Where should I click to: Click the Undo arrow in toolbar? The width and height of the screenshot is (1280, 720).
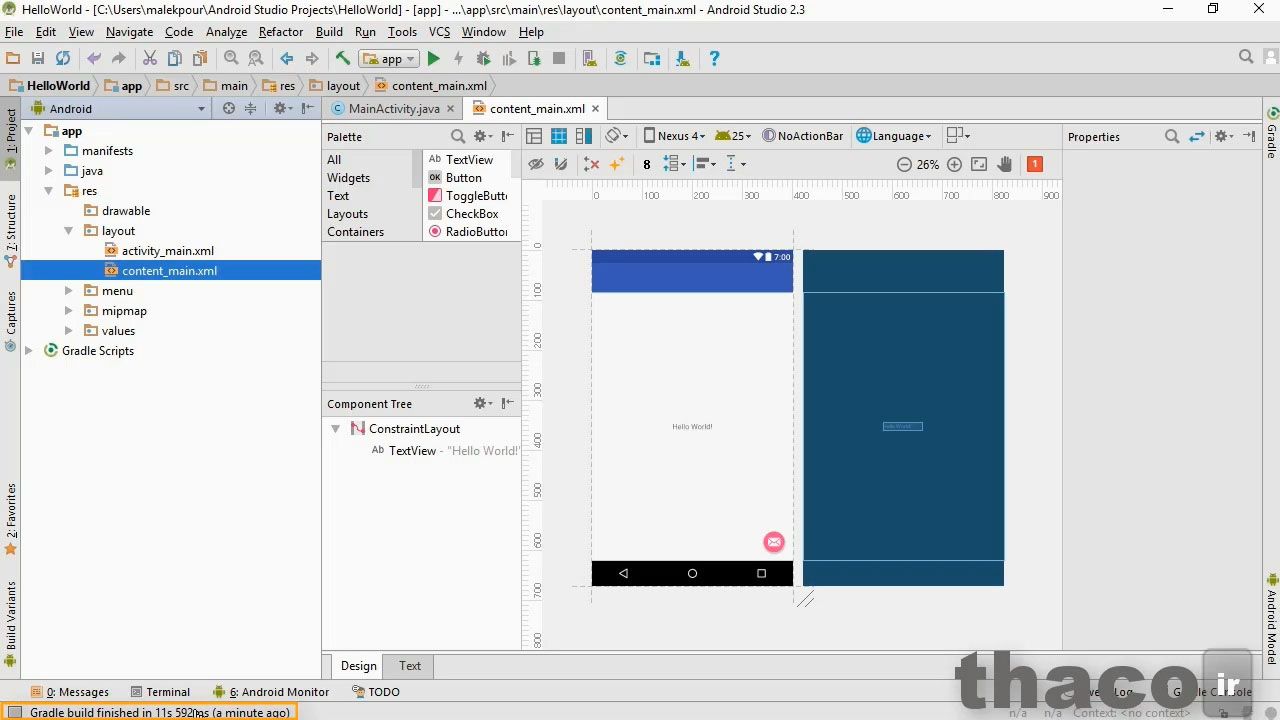click(x=94, y=59)
